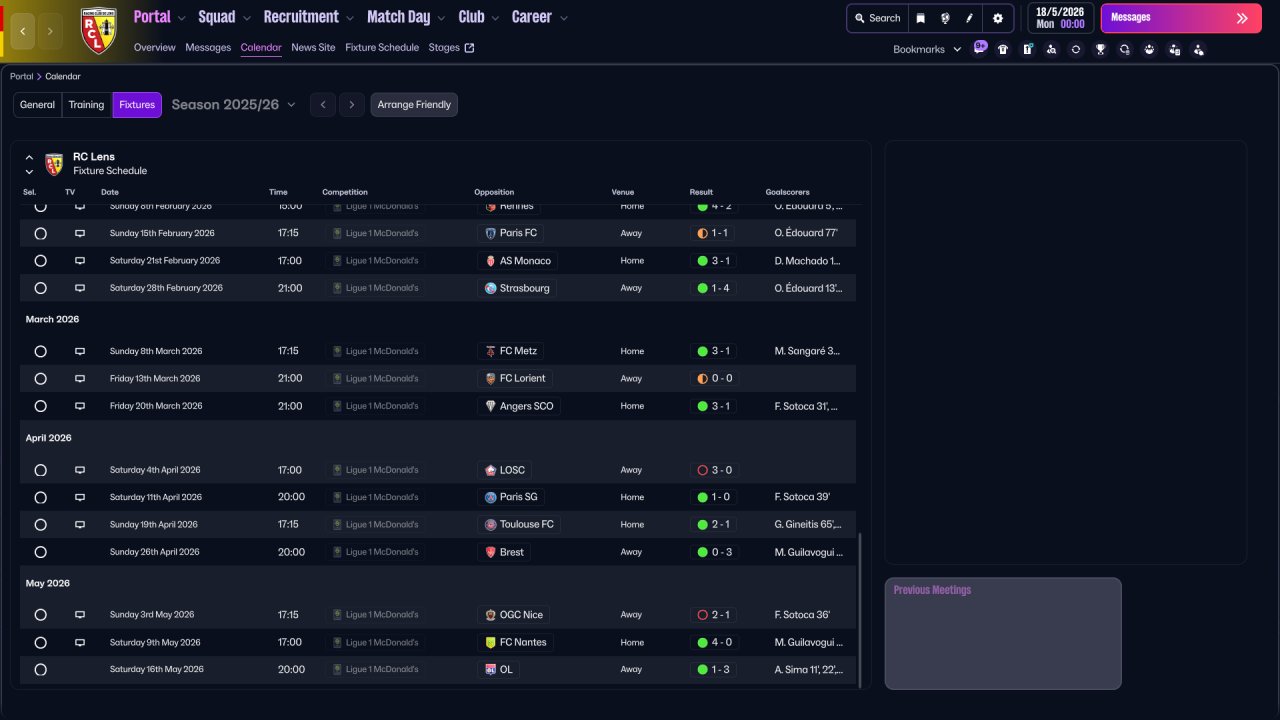Select the radio button for AS Monaco fixture
This screenshot has height=720, width=1280.
pos(40,261)
